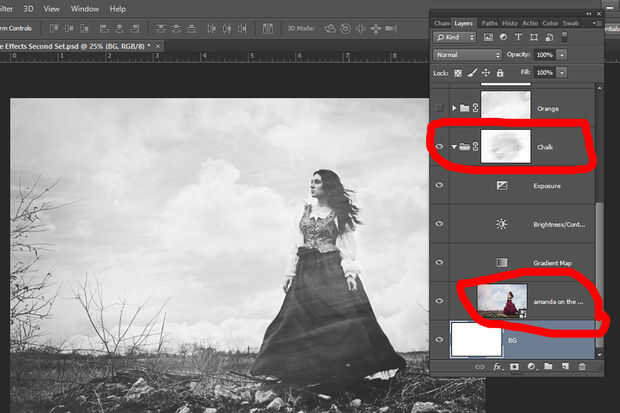Hide the Brightness/Contrast layer

439,224
